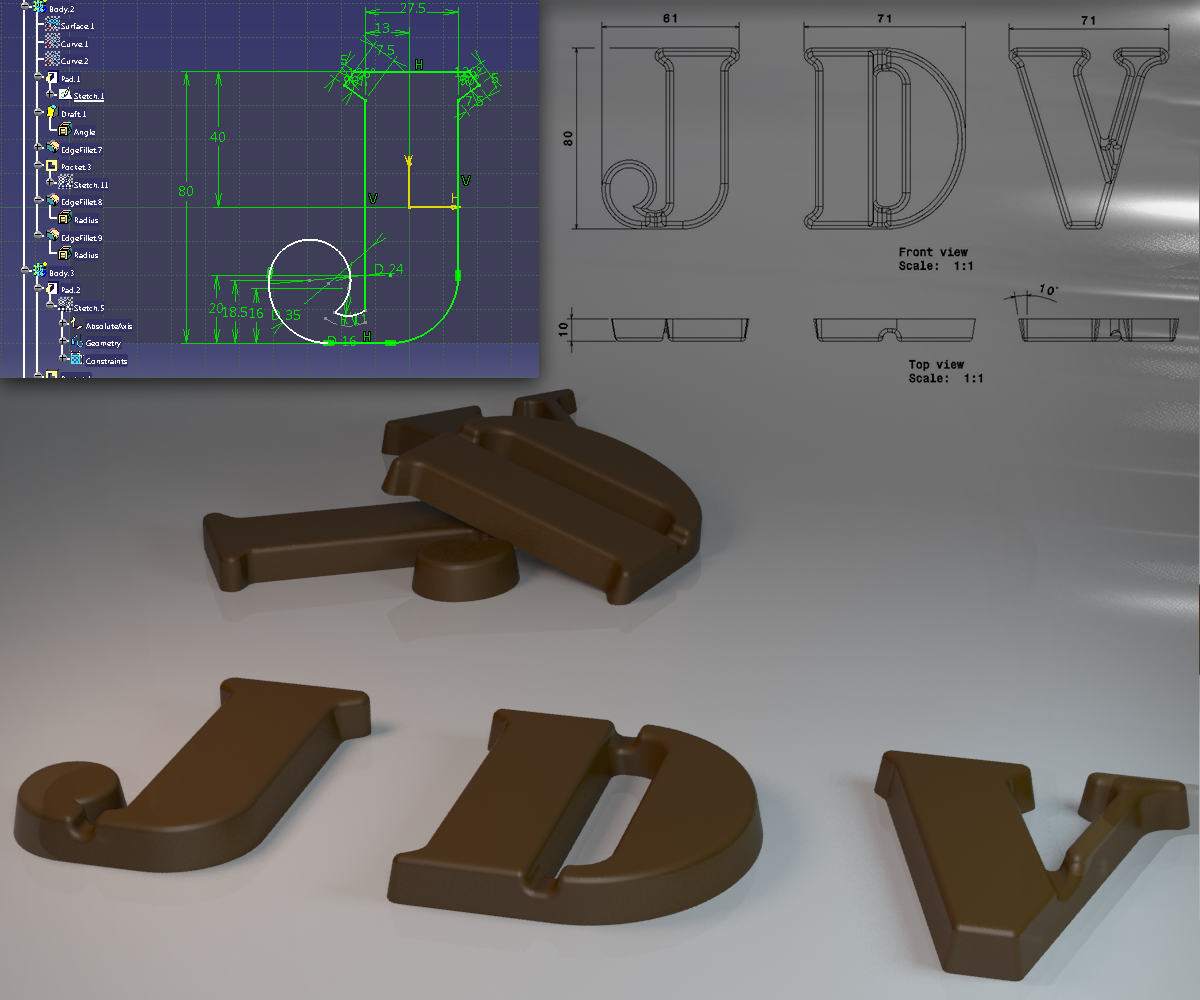Click the J letter front view drawing
1200x1000 pixels.
click(x=670, y=138)
